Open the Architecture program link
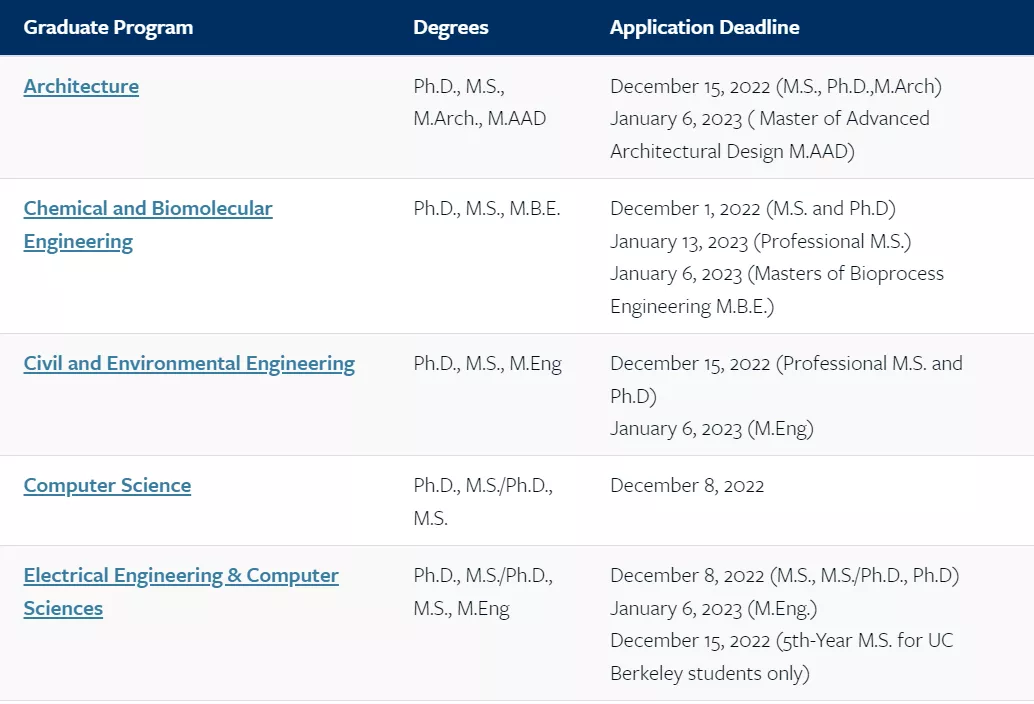Image resolution: width=1034 pixels, height=704 pixels. (x=81, y=86)
